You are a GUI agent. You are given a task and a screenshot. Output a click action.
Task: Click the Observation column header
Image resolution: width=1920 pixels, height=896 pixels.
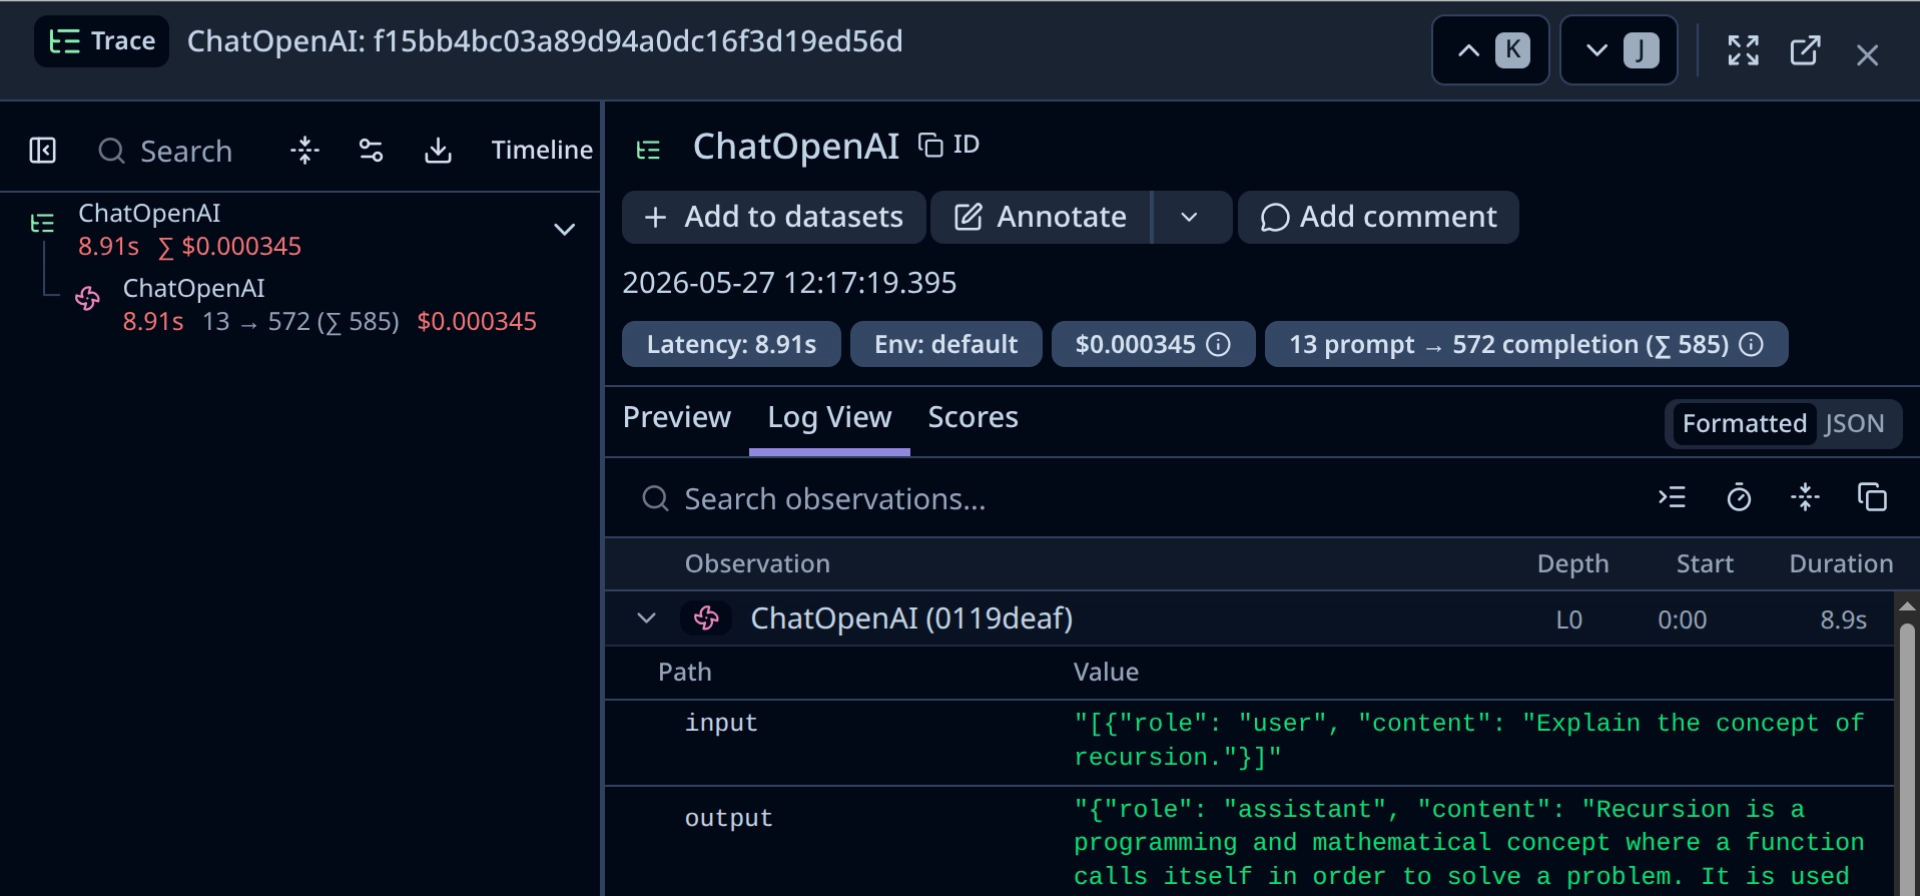pos(757,564)
